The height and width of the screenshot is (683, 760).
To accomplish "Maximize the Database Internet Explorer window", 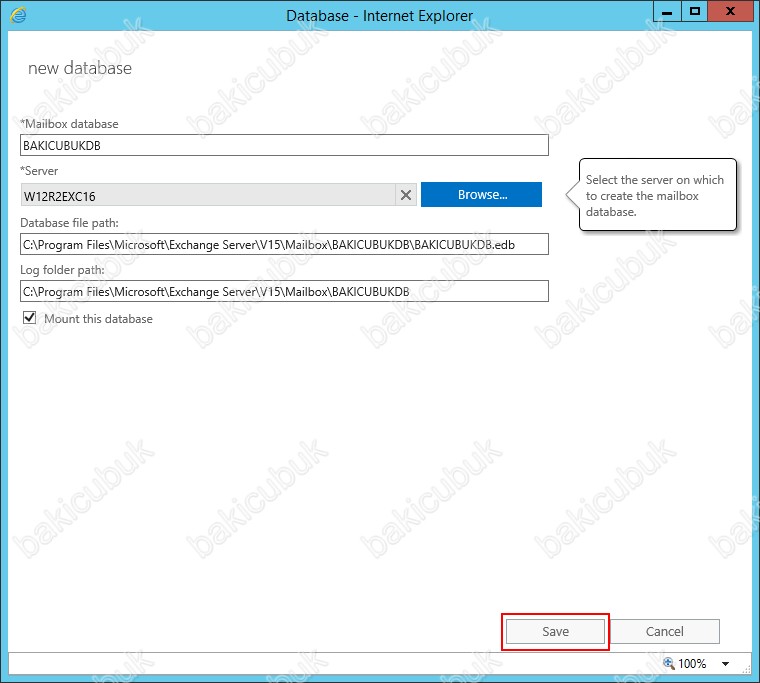I will pos(695,12).
